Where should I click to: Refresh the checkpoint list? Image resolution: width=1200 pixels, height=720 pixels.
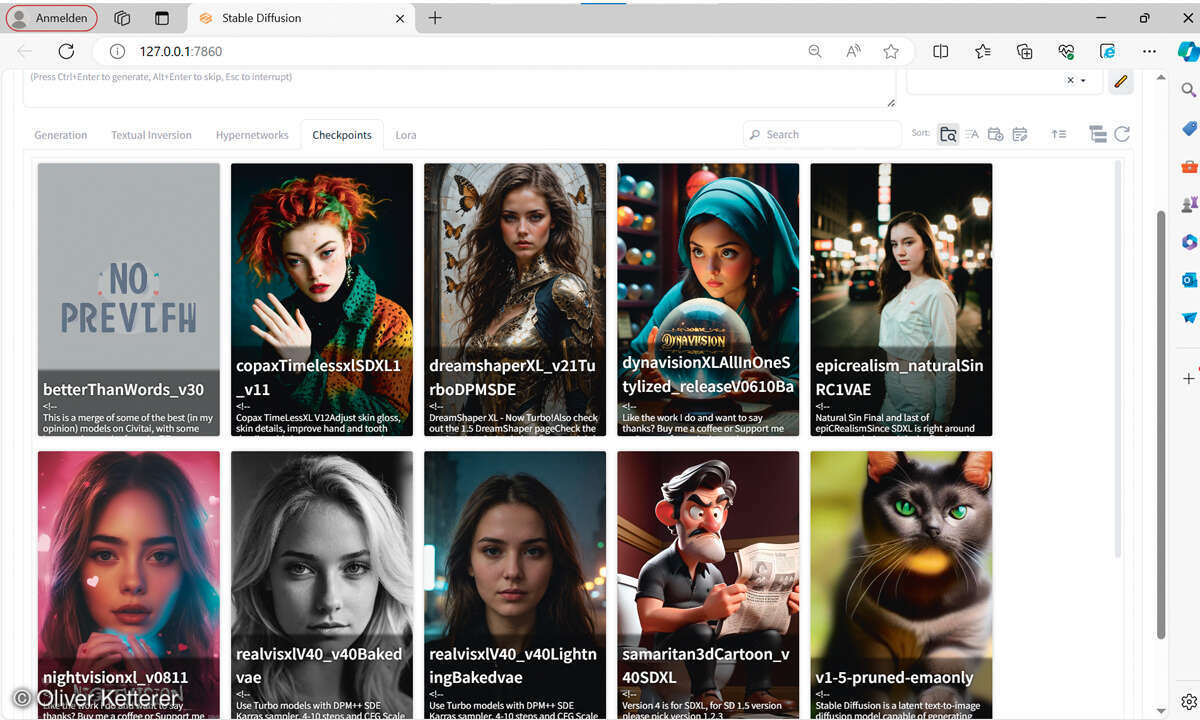point(1122,134)
